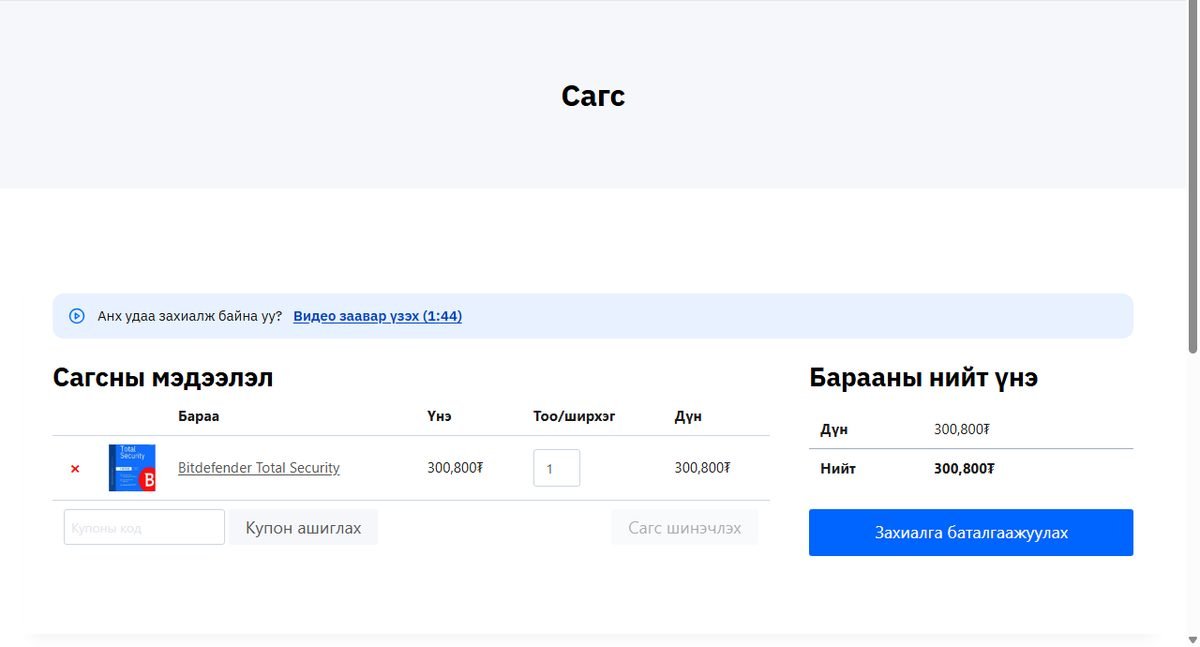Select the Сагс page heading
The height and width of the screenshot is (647, 1200).
coord(593,96)
